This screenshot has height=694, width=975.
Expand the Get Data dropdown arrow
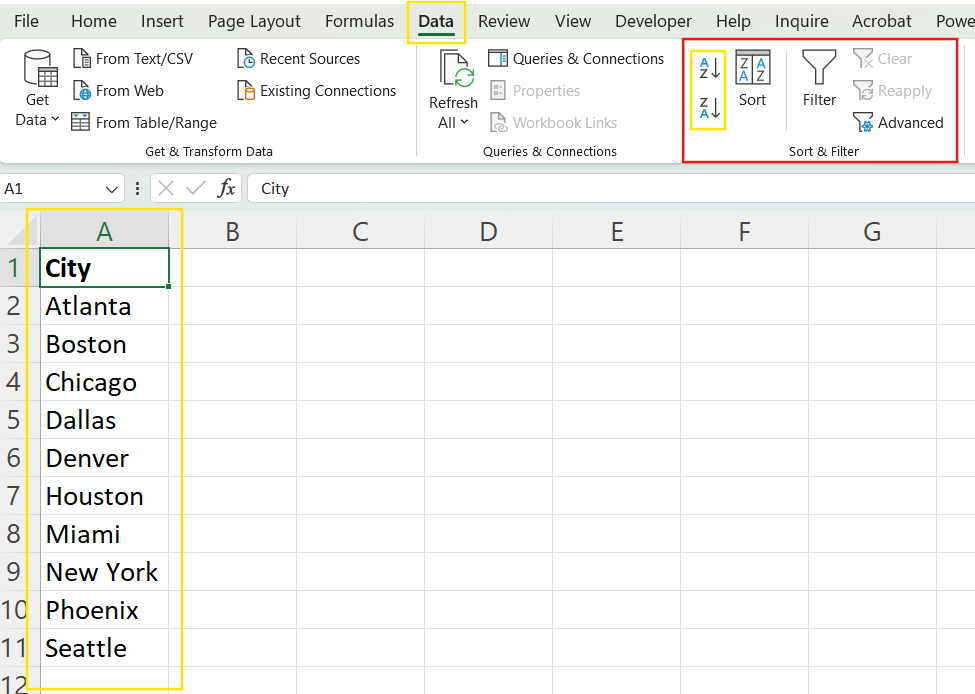(55, 119)
